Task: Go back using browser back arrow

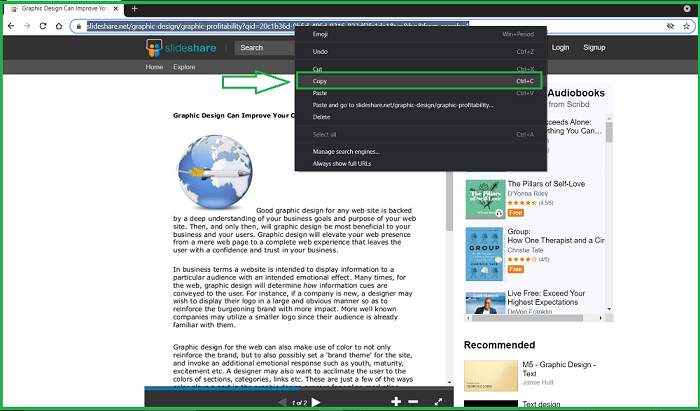Action: pyautogui.click(x=11, y=26)
